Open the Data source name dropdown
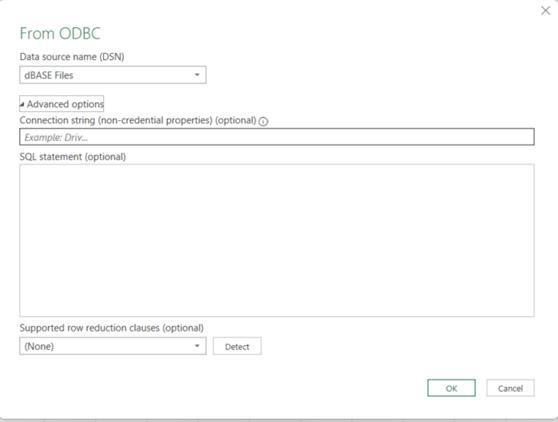 [113, 75]
